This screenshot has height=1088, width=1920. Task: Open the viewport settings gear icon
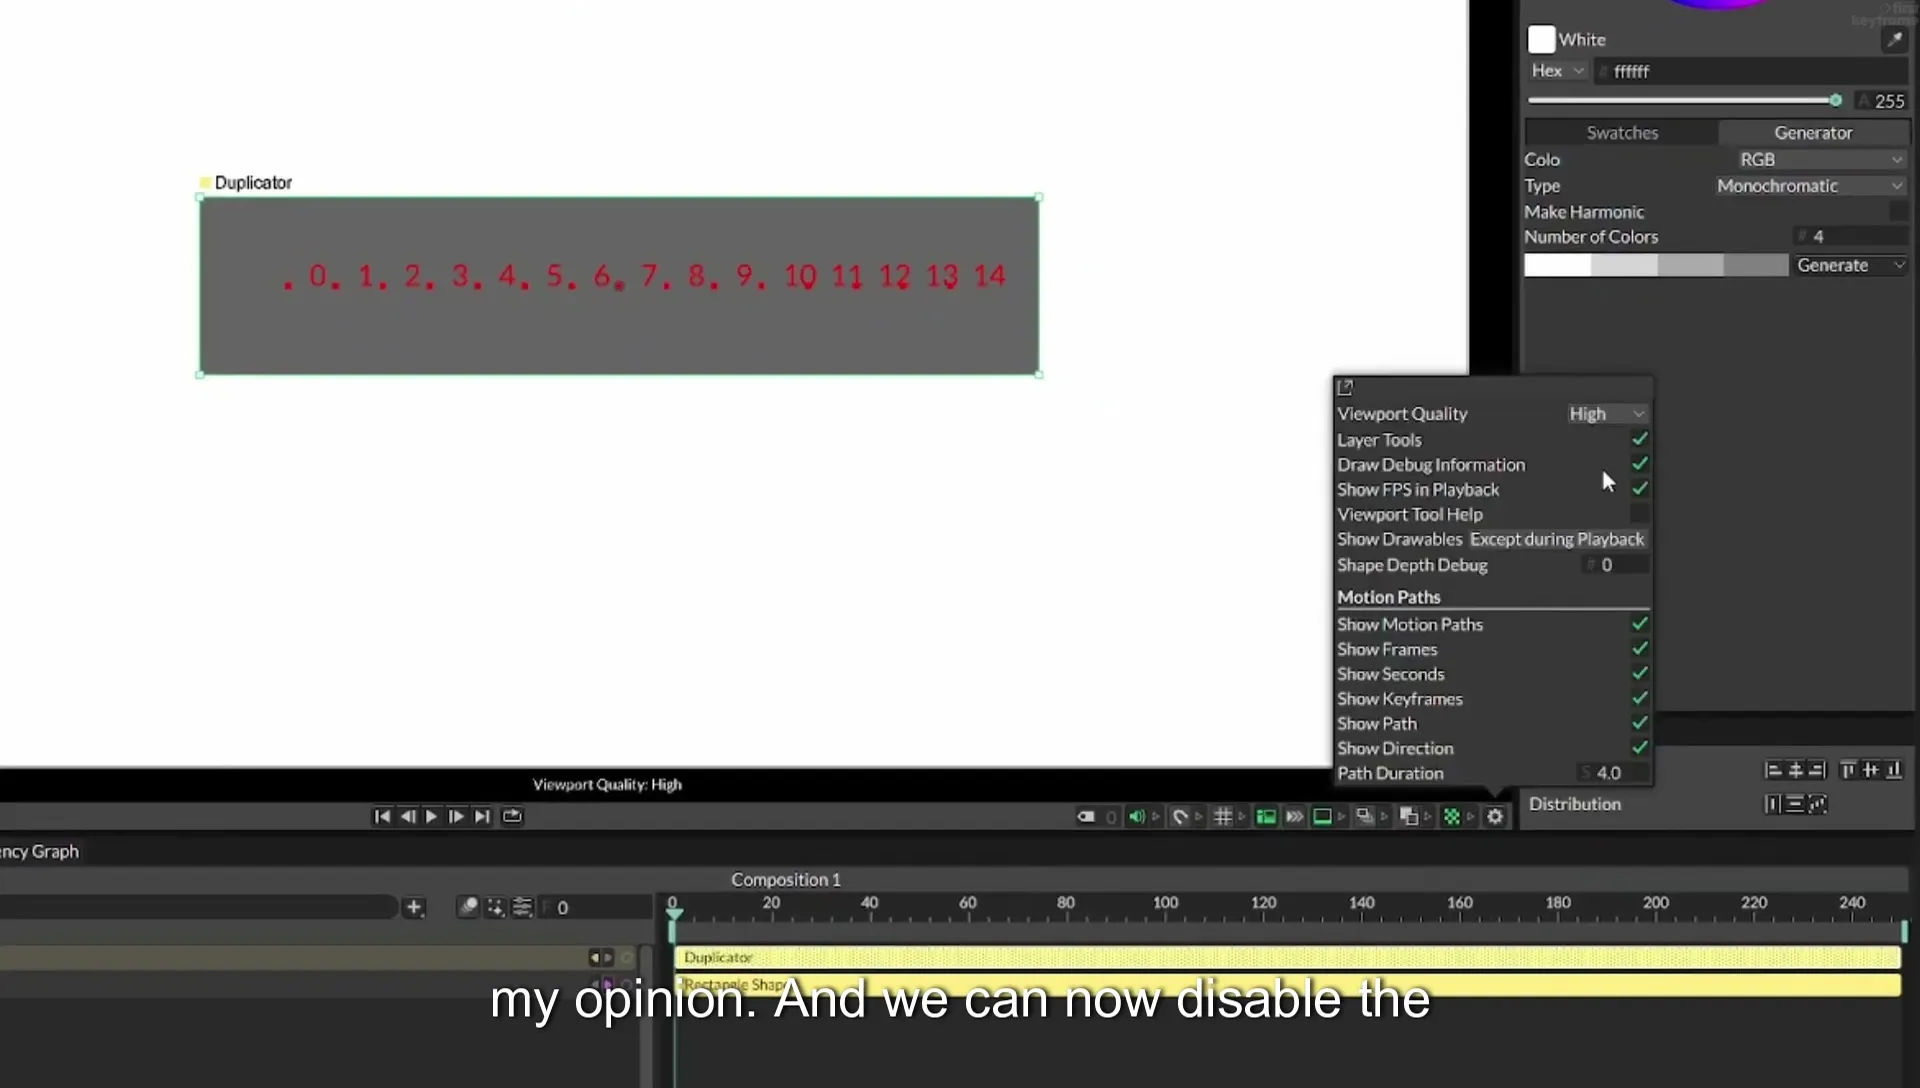pos(1495,817)
